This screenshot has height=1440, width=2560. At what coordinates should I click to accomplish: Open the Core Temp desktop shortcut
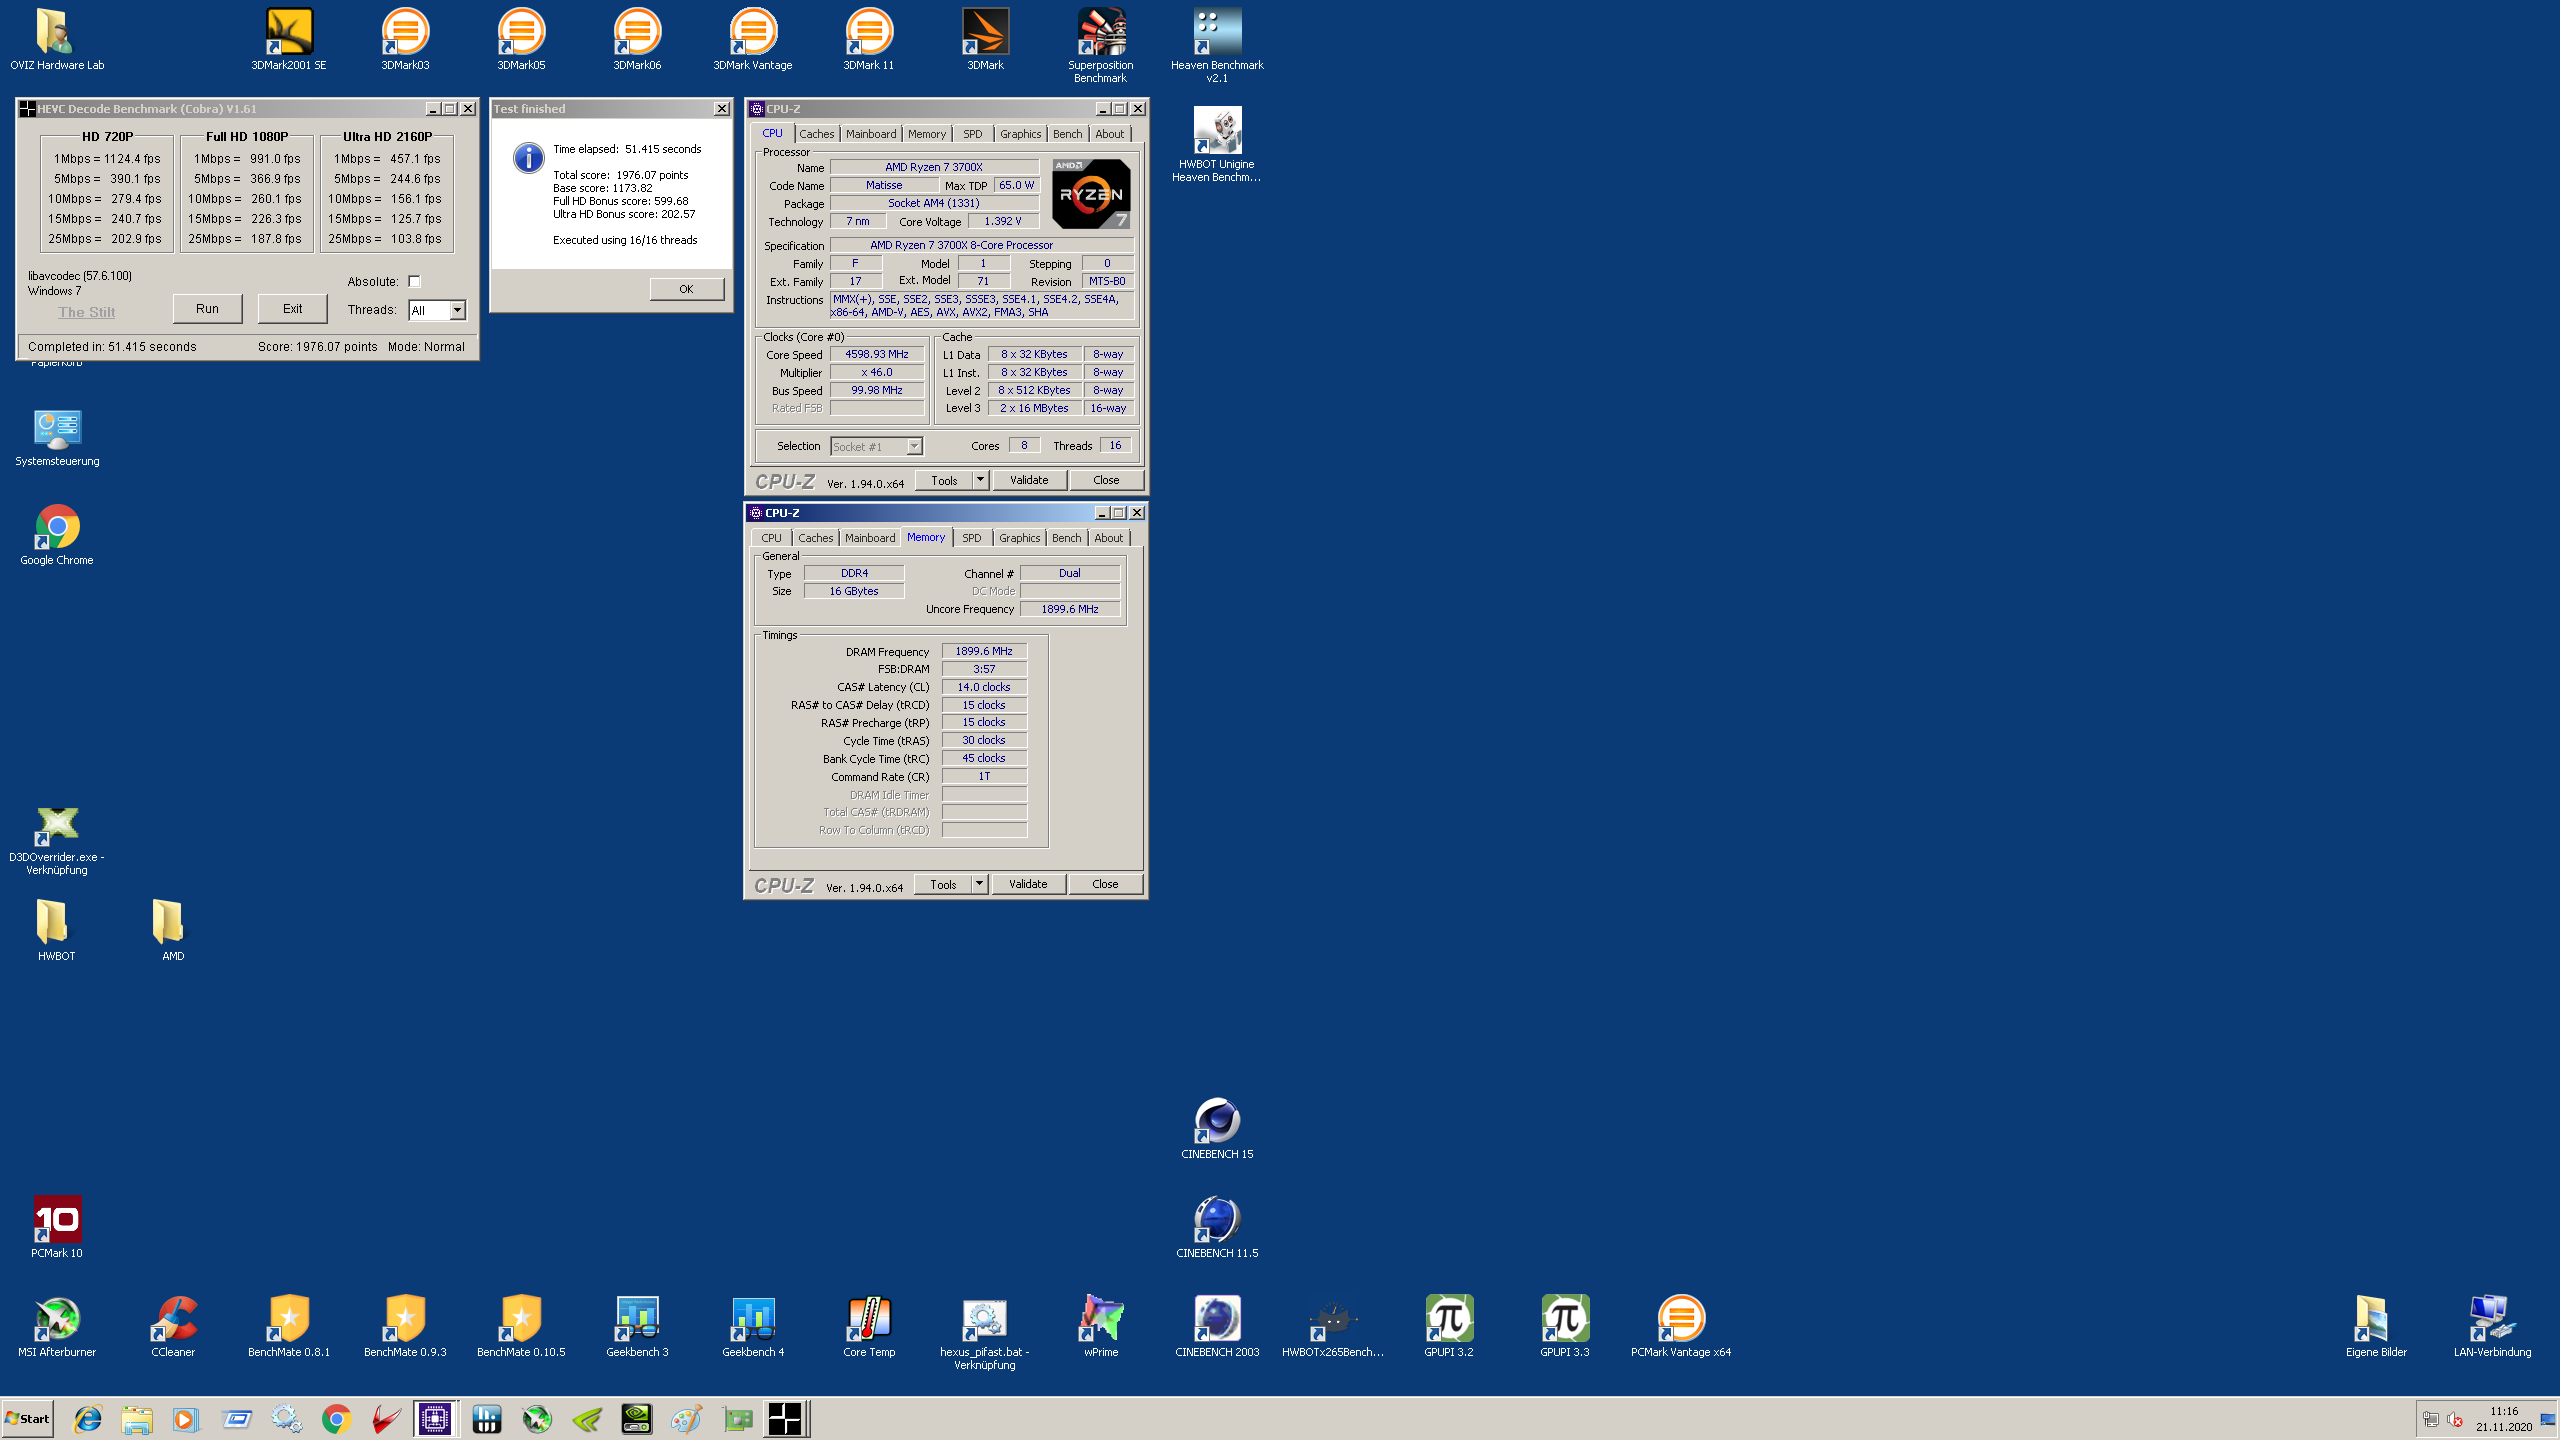(869, 1326)
